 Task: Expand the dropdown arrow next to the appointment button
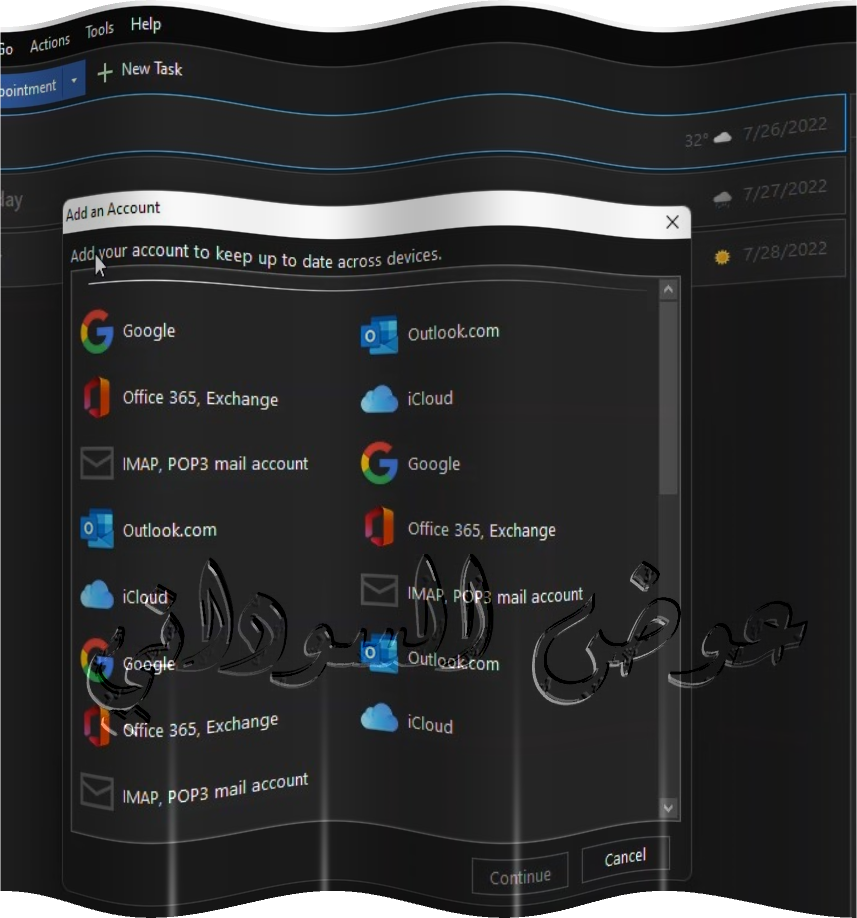74,80
